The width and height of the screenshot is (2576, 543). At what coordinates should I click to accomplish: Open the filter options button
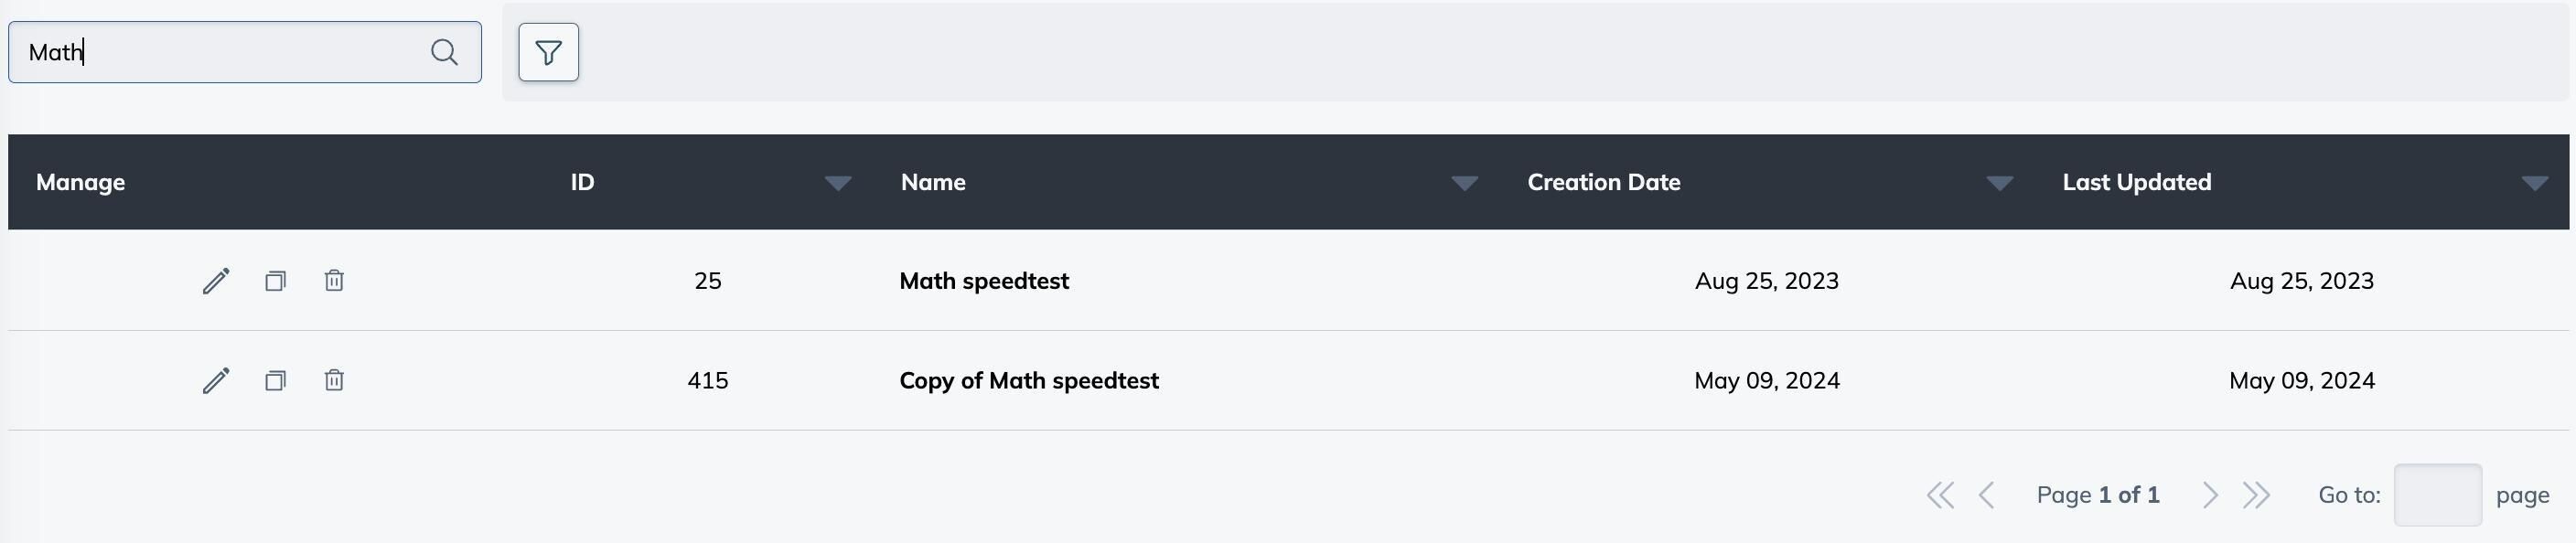click(x=548, y=52)
